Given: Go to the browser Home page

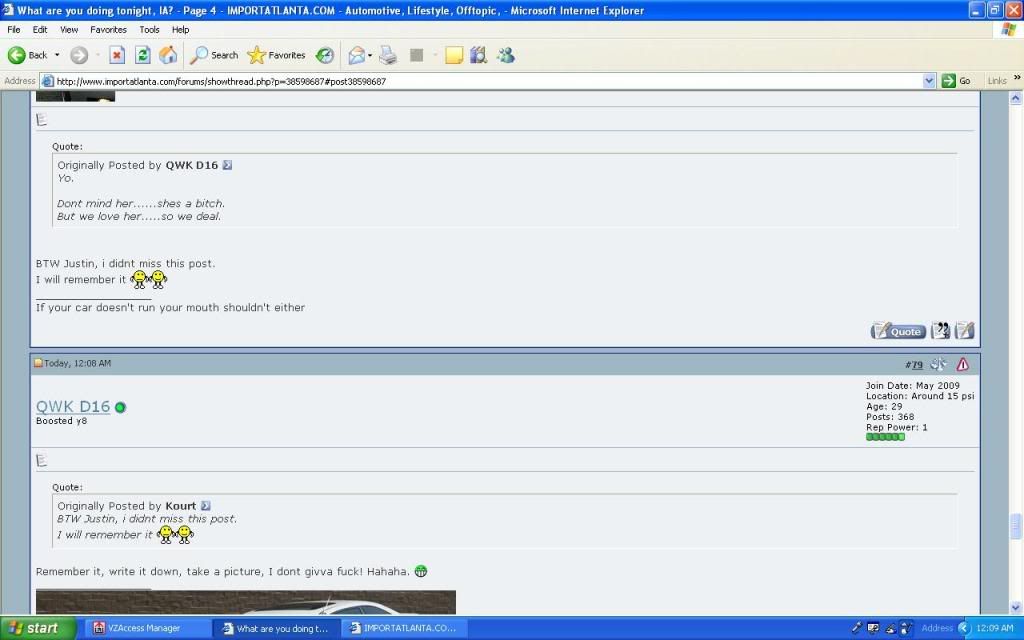Looking at the screenshot, I should (168, 55).
